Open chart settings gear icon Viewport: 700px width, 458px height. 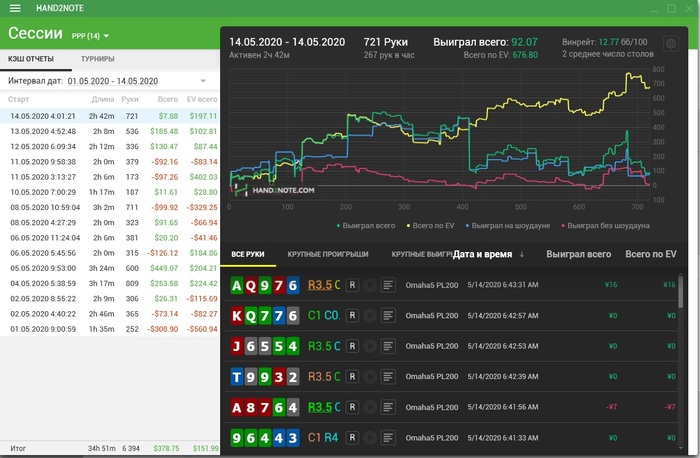point(671,43)
